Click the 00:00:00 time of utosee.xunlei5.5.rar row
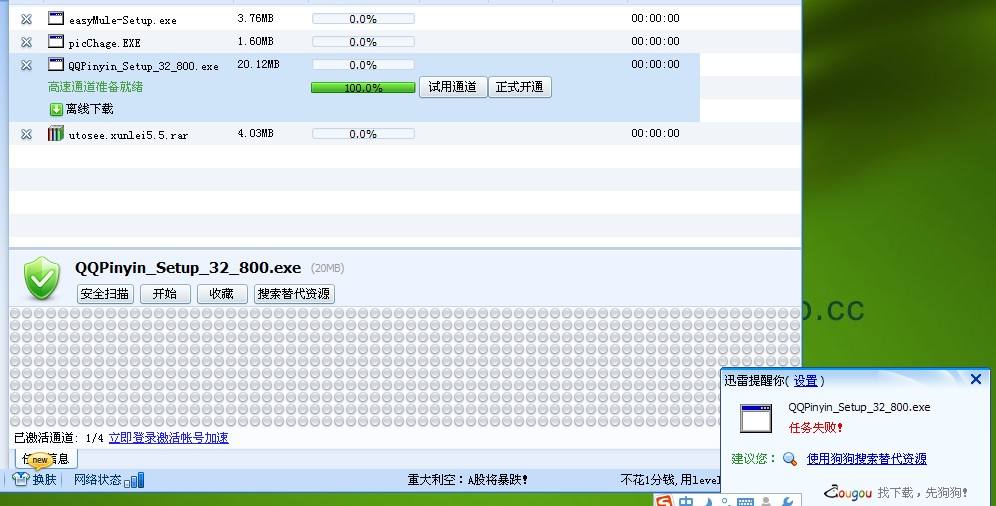This screenshot has height=506, width=996. click(655, 133)
